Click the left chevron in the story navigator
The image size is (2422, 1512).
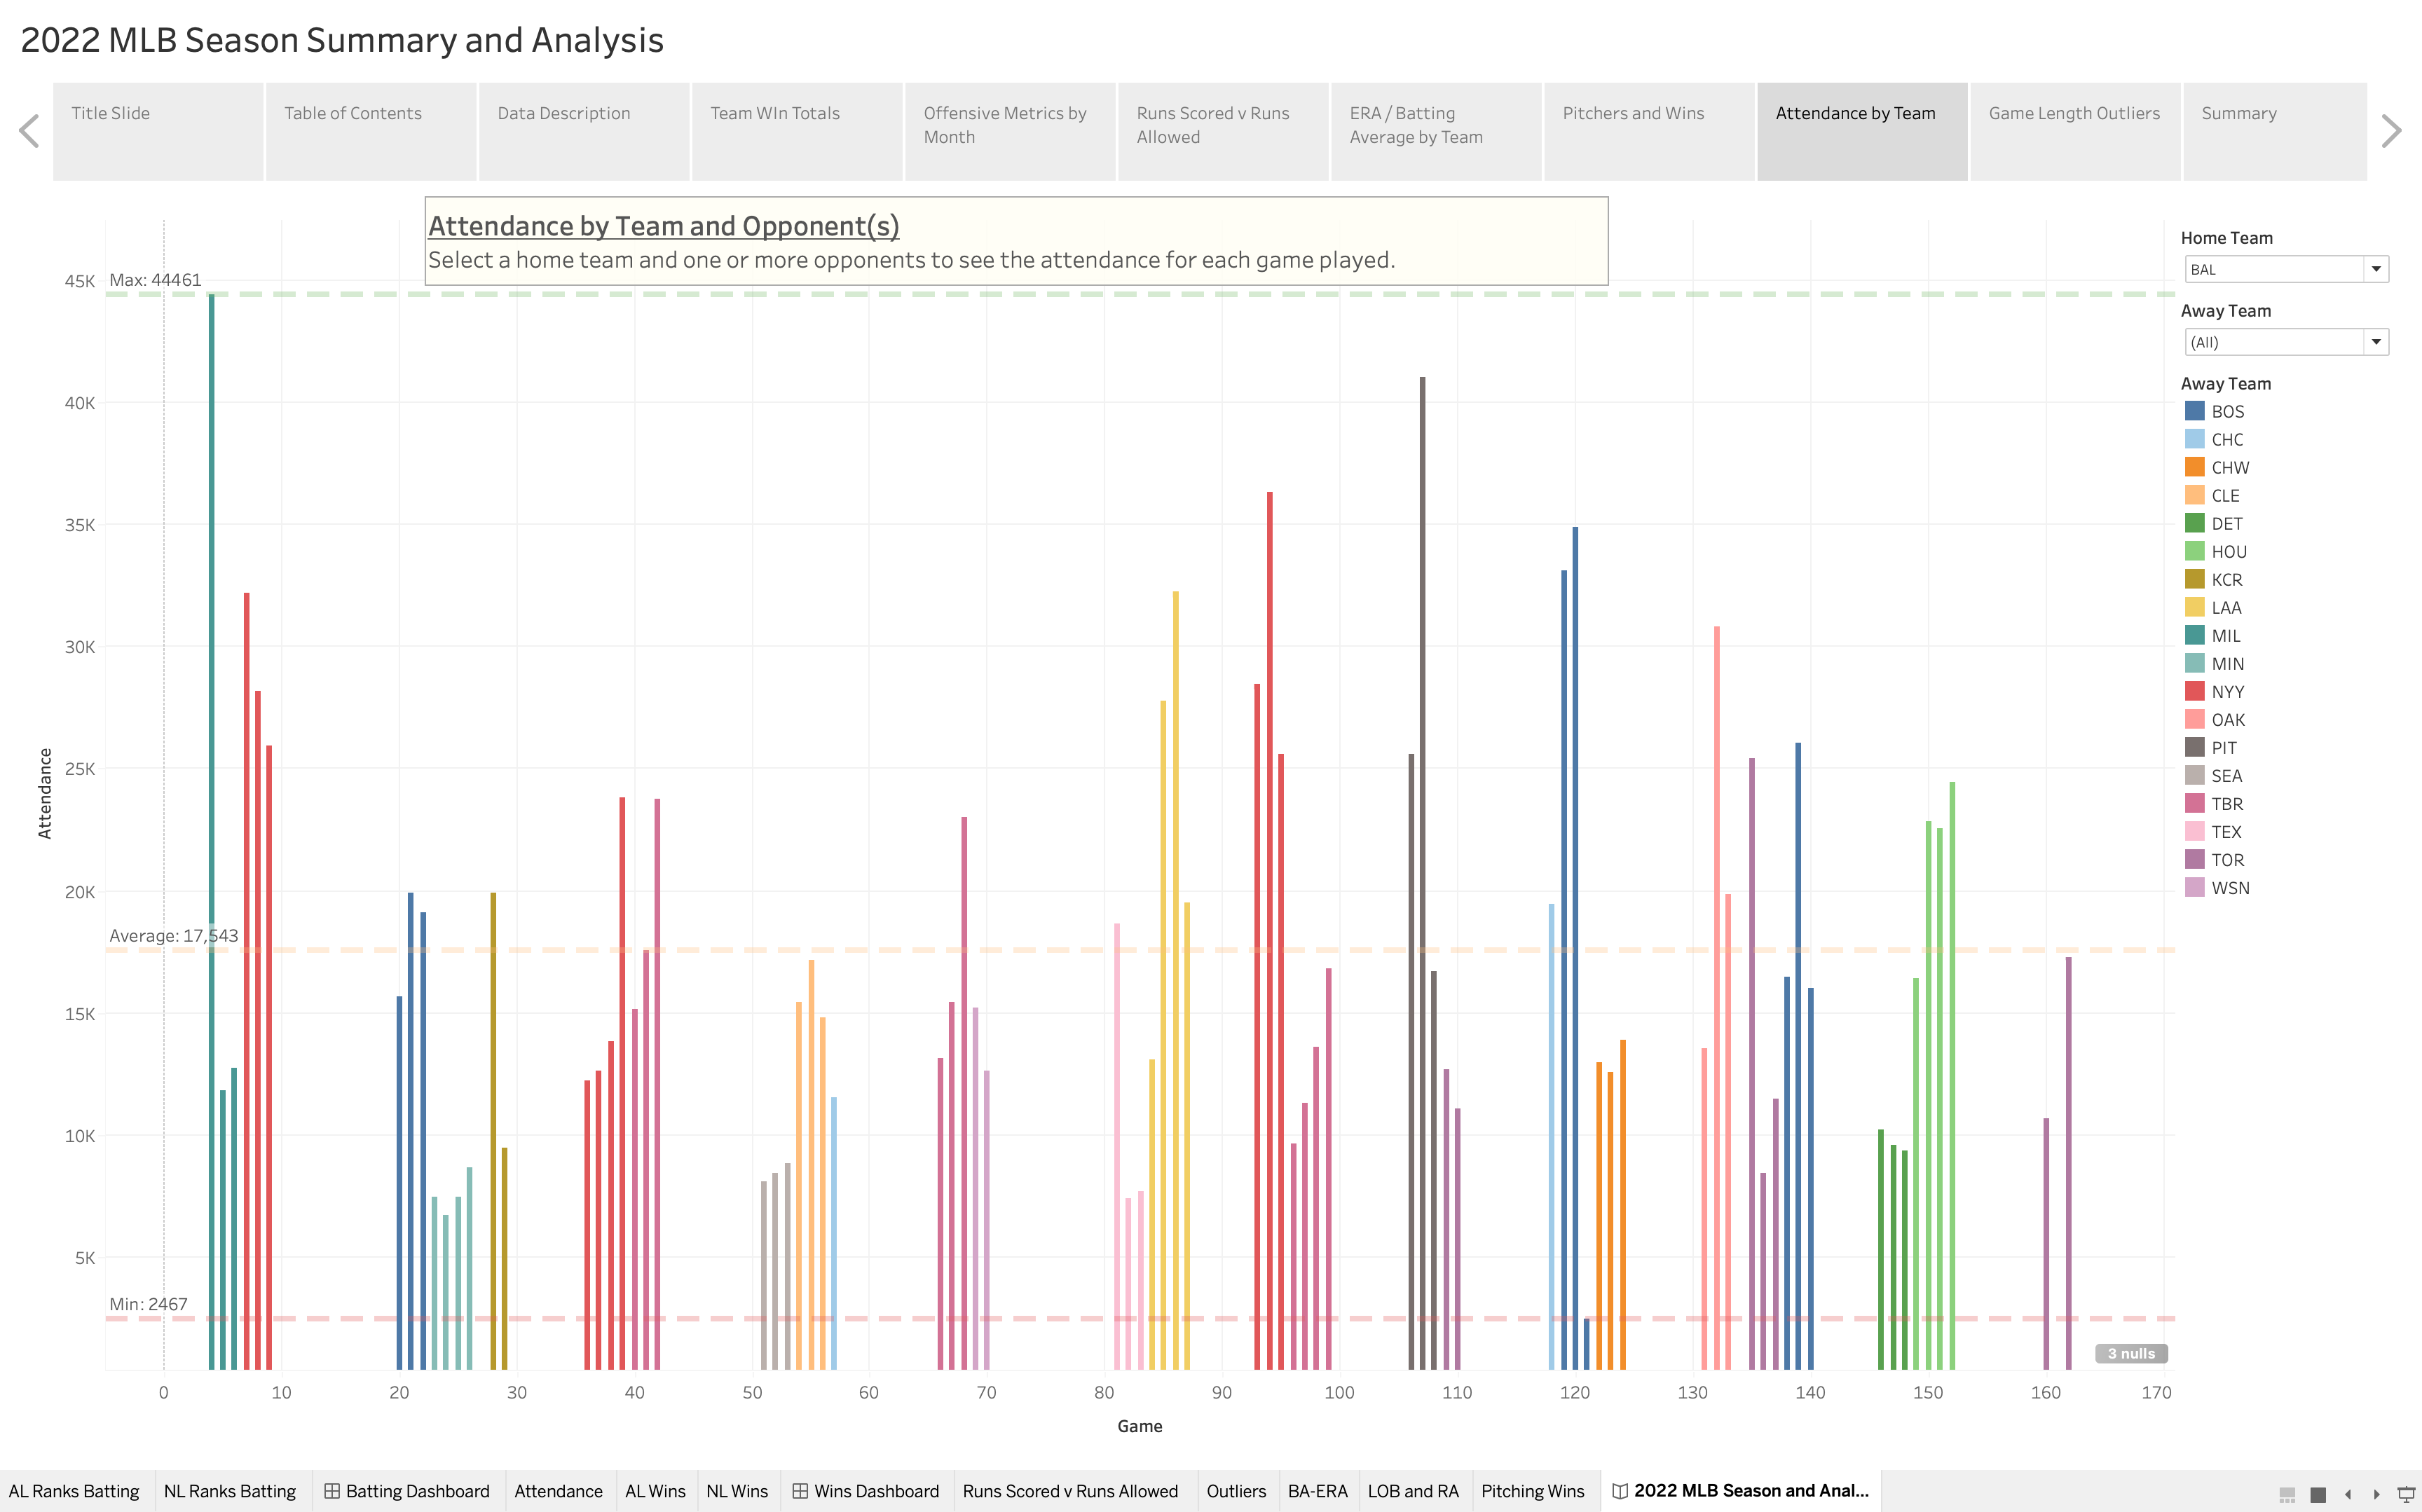pyautogui.click(x=29, y=130)
